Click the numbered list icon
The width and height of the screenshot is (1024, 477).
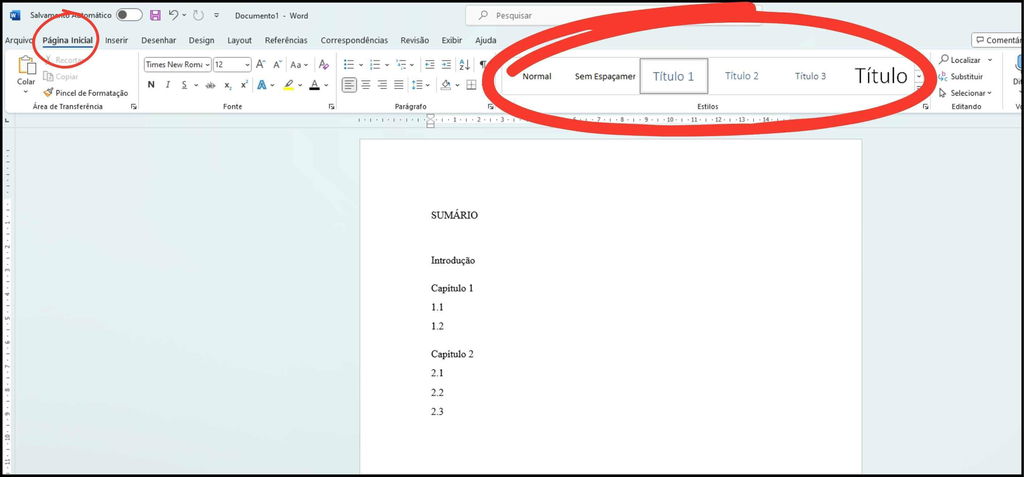click(375, 65)
